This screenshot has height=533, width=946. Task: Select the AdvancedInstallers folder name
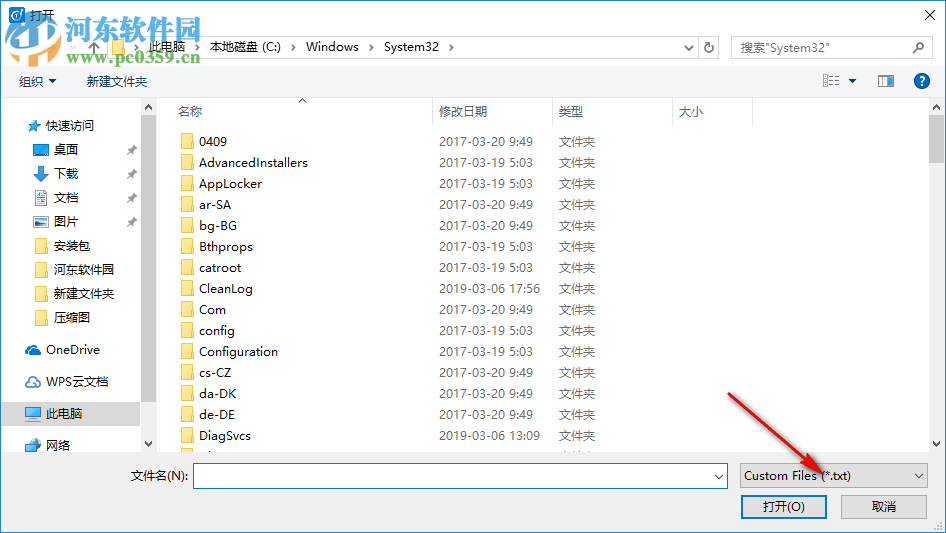coord(253,162)
